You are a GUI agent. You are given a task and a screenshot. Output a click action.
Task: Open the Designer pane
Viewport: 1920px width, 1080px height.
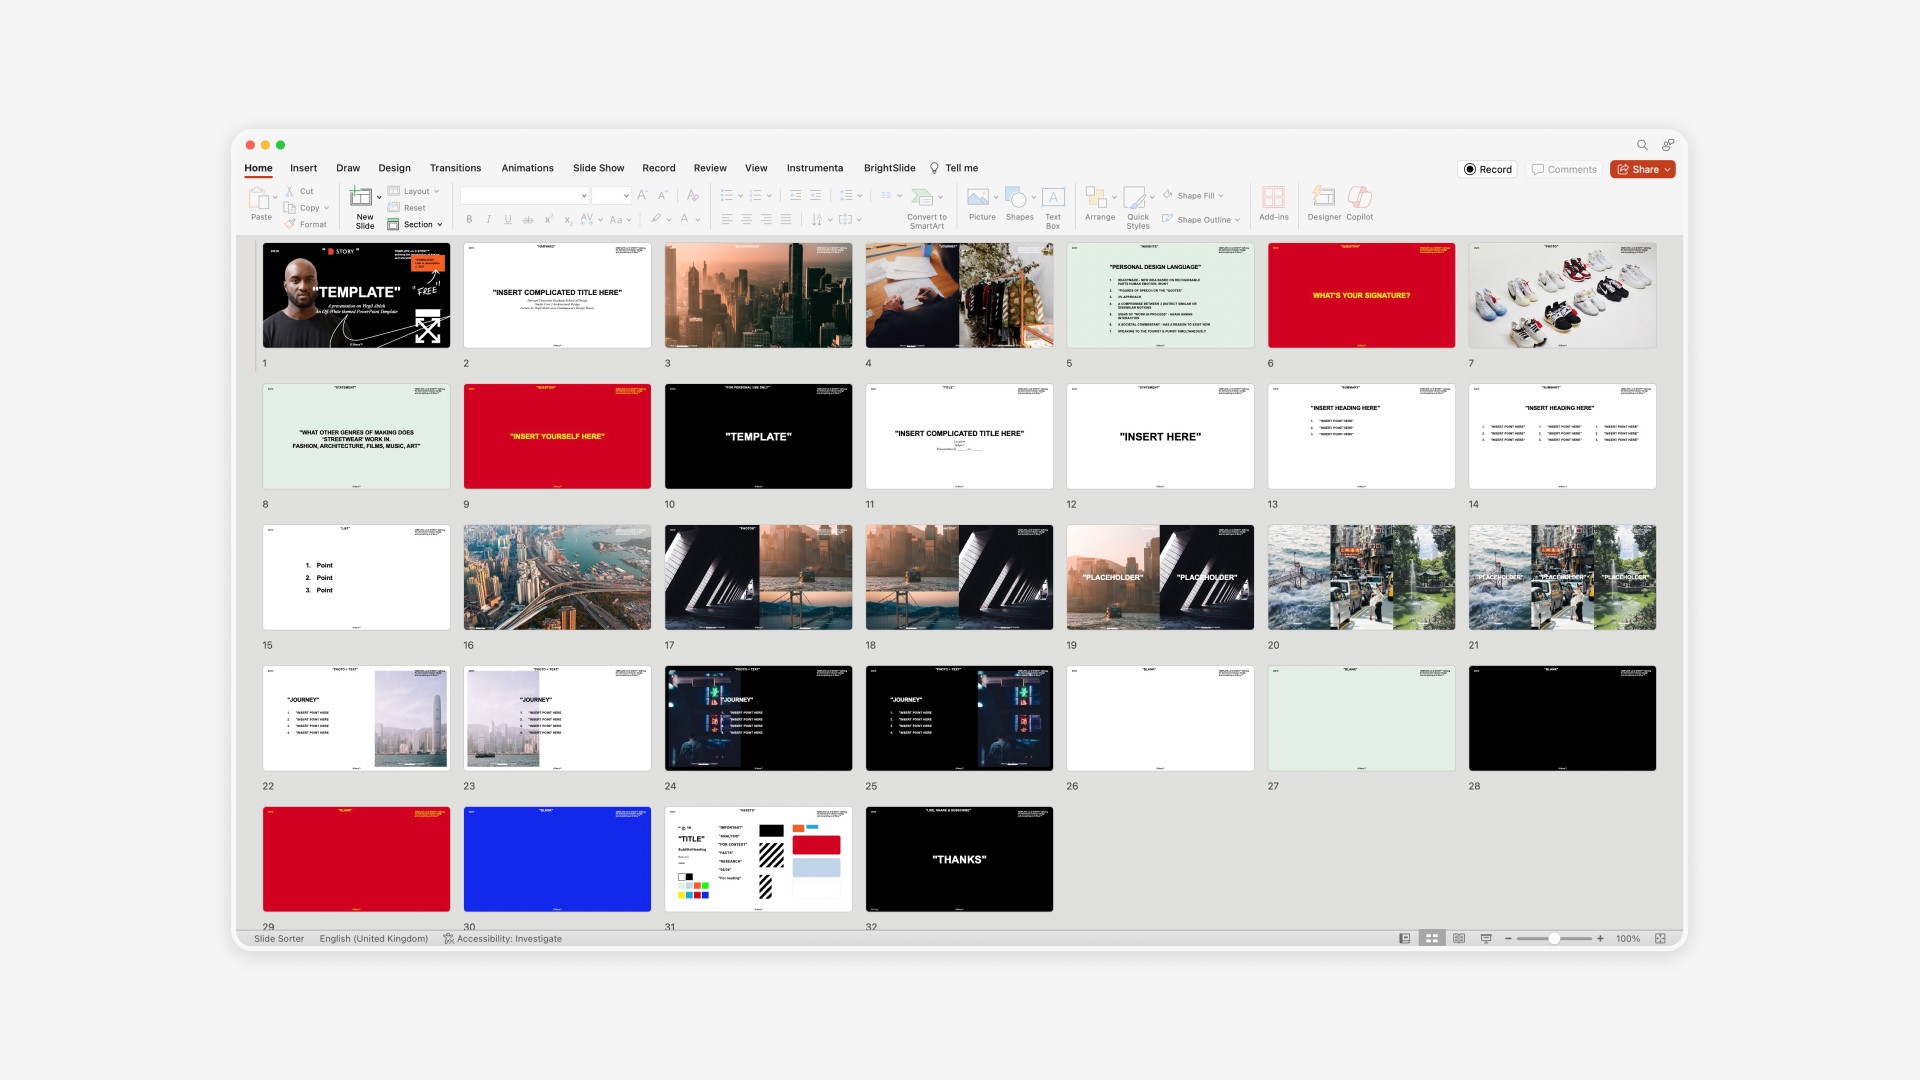(1323, 197)
